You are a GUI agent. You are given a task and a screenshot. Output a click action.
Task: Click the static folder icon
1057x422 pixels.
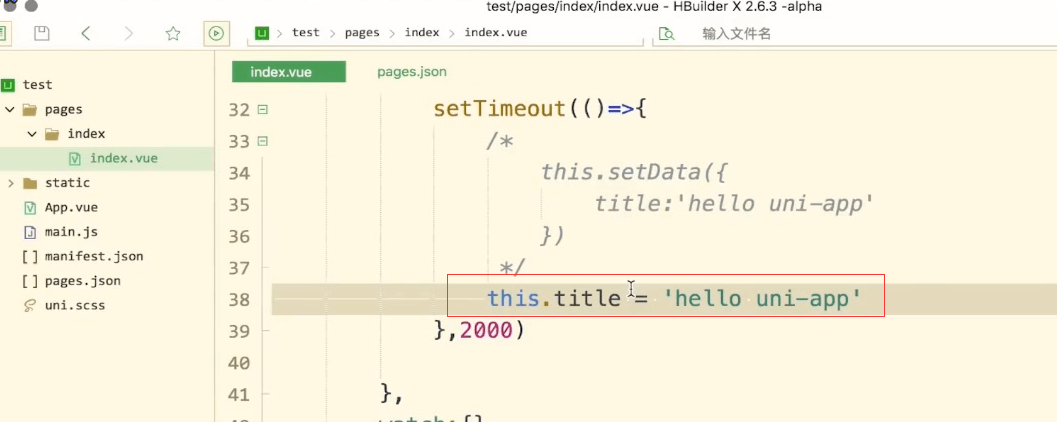30,183
